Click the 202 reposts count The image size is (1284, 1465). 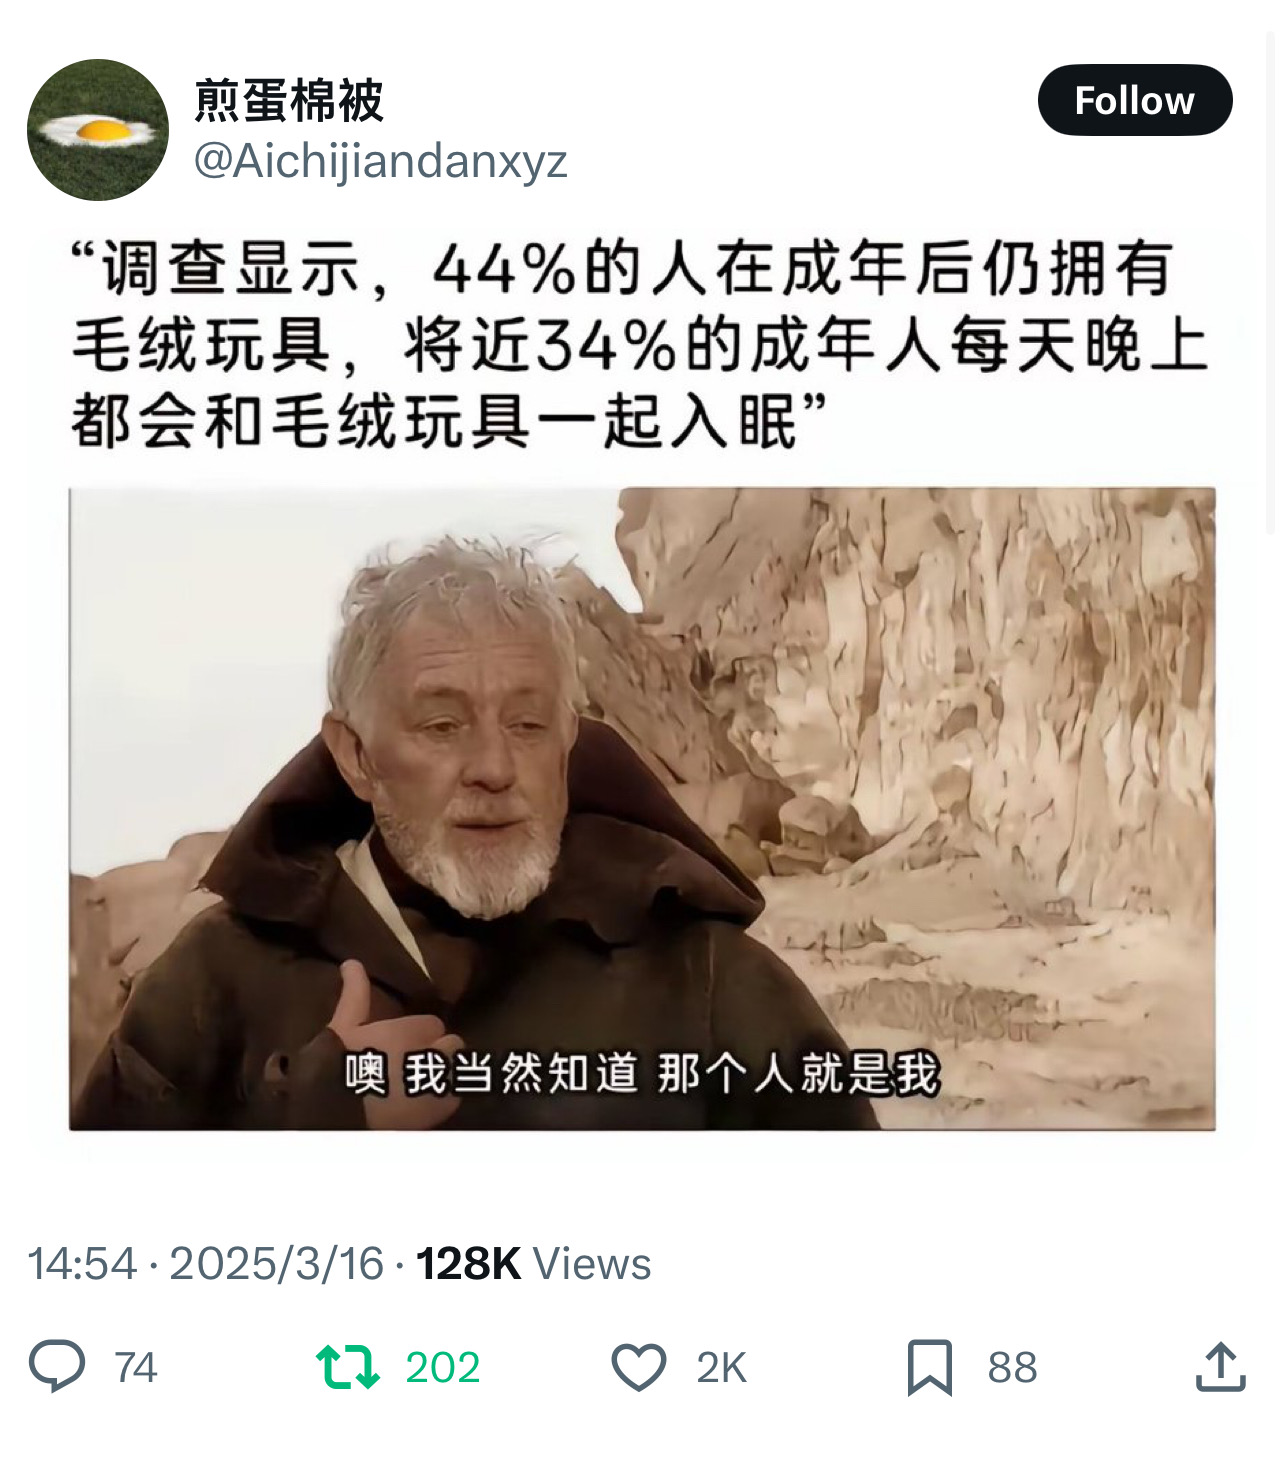[443, 1367]
